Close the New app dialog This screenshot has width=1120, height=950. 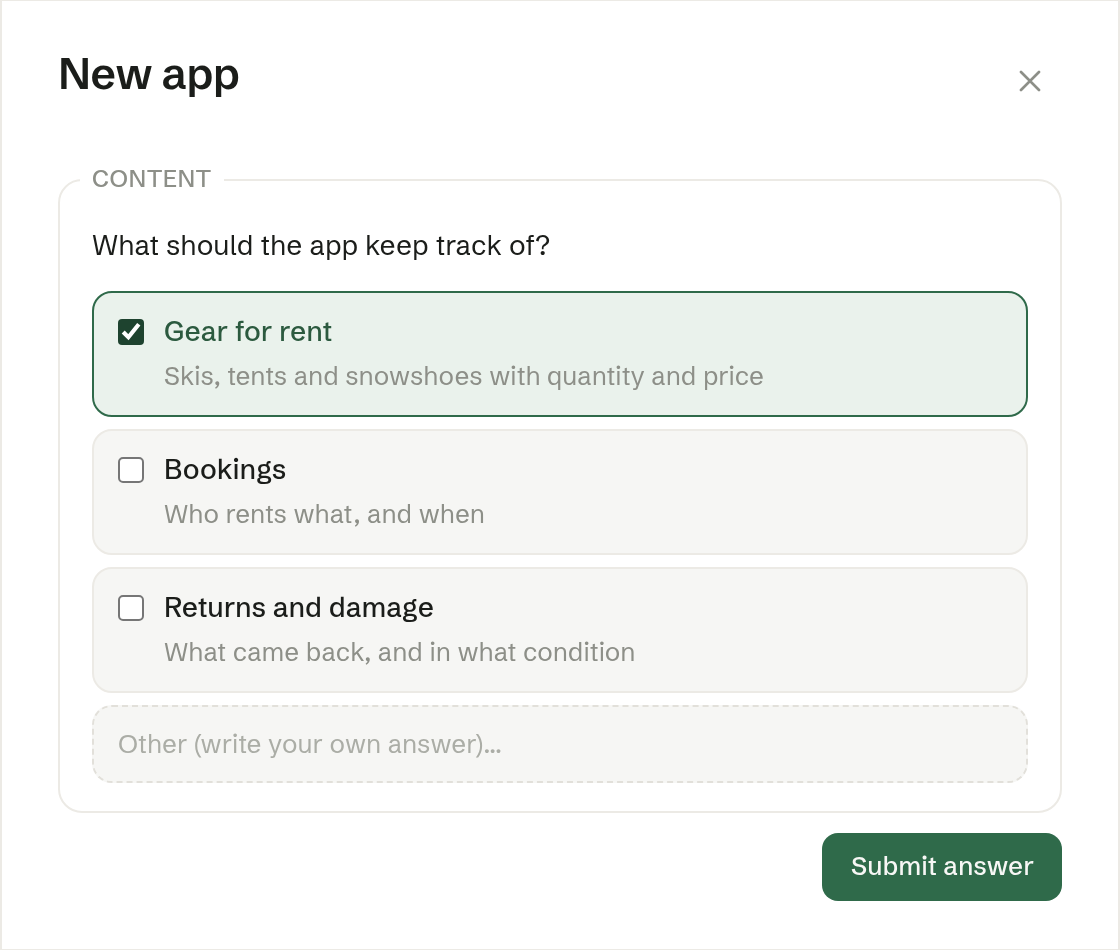1029,81
